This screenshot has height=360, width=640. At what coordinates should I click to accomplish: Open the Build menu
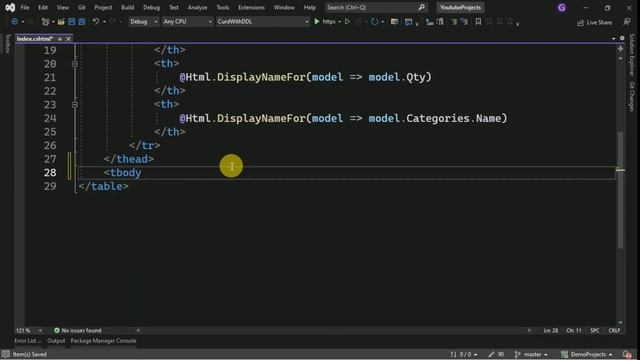point(127,7)
